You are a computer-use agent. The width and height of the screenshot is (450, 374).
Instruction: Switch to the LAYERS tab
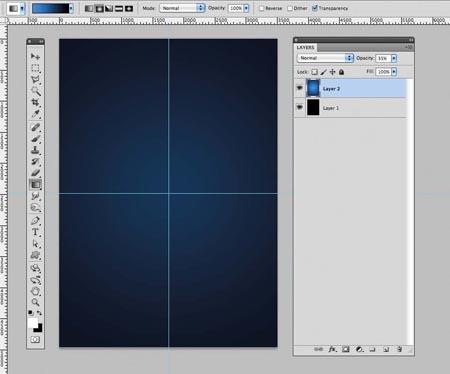pos(305,47)
